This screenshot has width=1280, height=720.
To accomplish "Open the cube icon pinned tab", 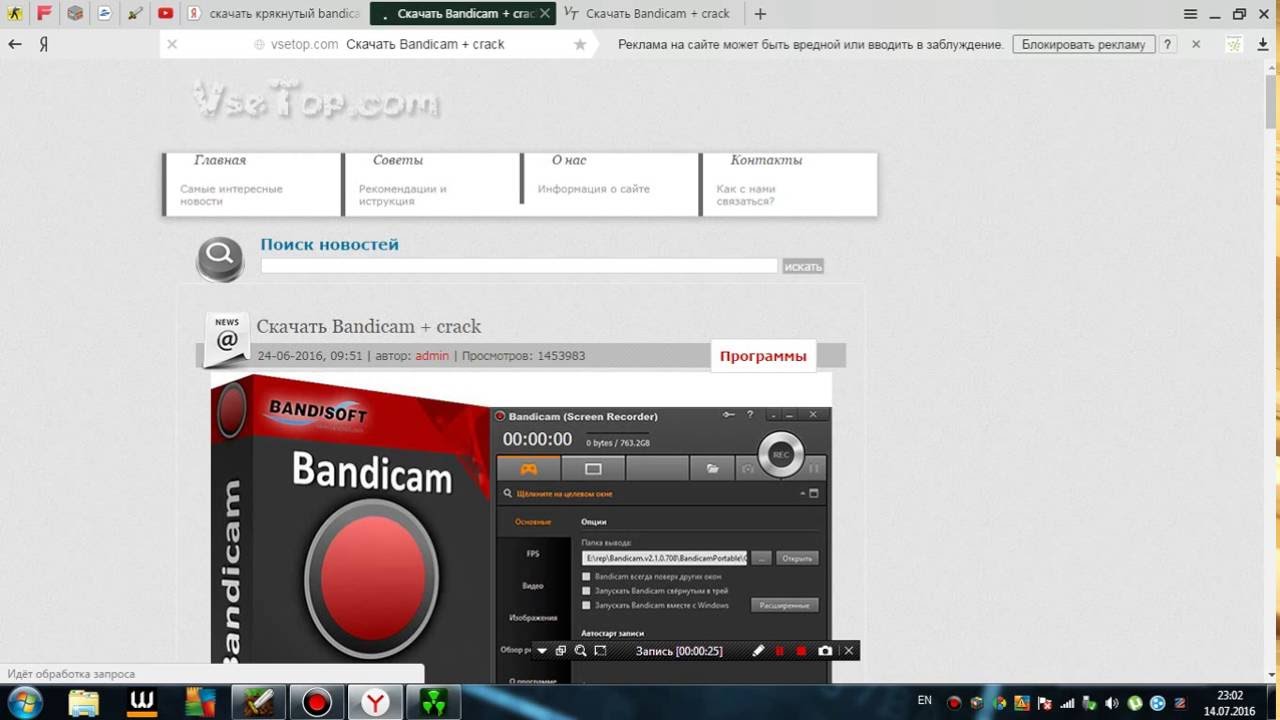I will point(74,14).
